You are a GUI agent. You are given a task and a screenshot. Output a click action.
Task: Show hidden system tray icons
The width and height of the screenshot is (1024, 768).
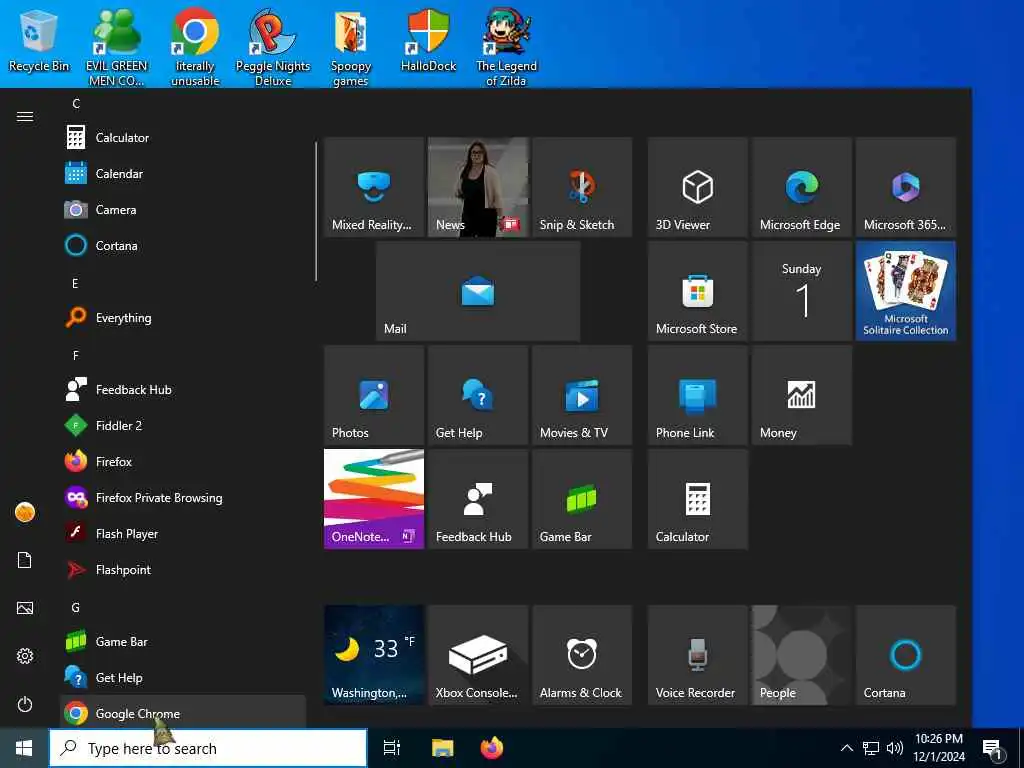click(846, 748)
